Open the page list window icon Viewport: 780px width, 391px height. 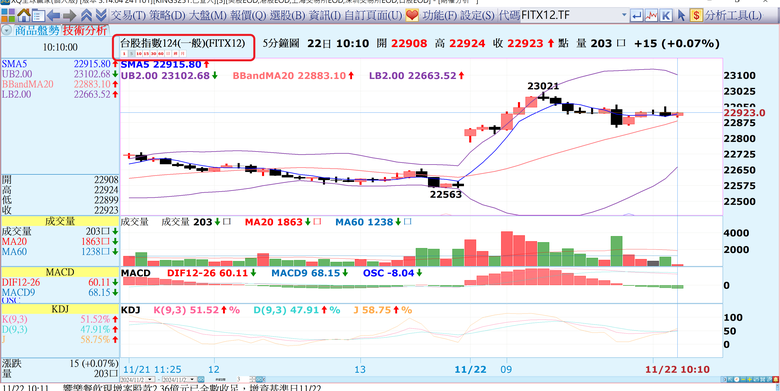(x=38, y=15)
